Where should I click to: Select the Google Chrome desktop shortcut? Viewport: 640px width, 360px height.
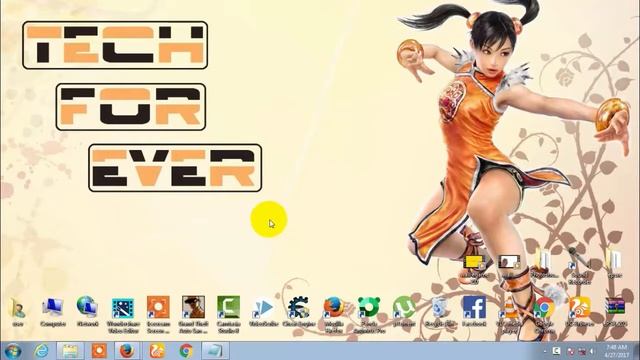click(544, 314)
